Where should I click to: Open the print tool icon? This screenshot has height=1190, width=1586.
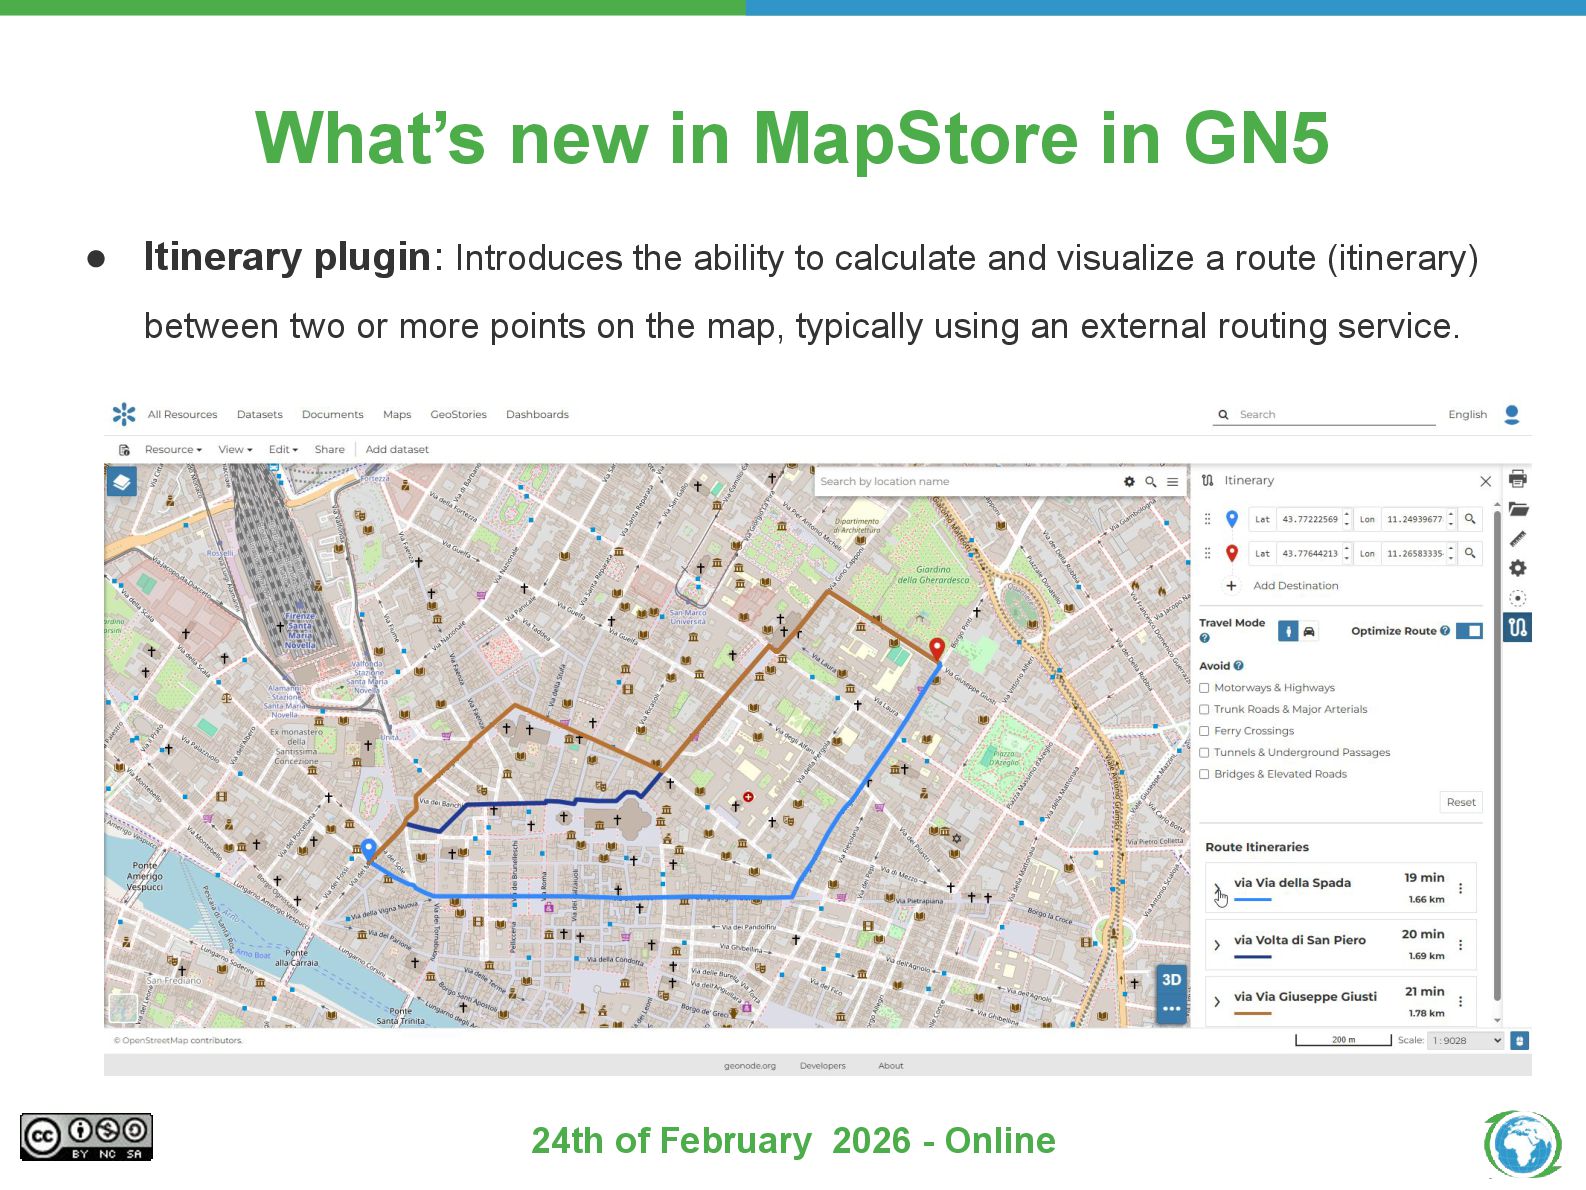pos(1518,479)
